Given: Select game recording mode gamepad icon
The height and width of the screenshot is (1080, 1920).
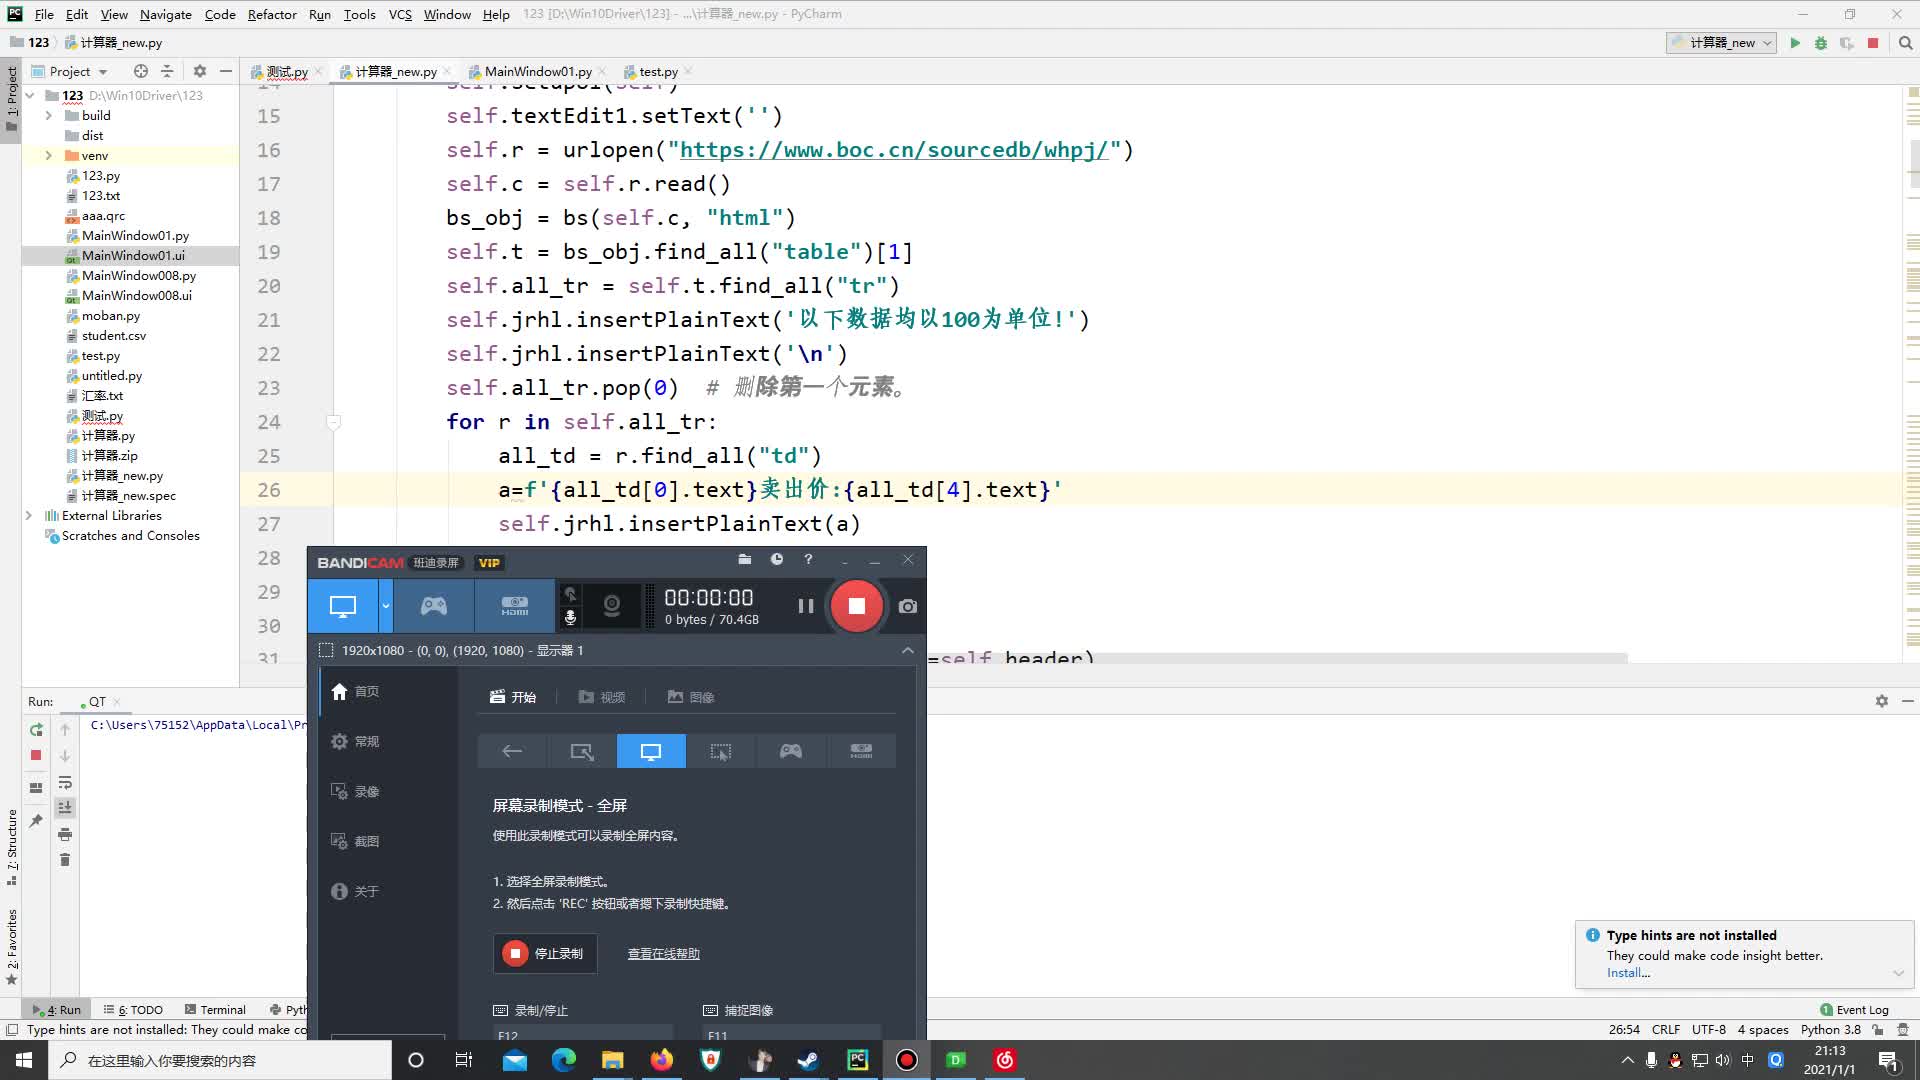Looking at the screenshot, I should point(433,606).
